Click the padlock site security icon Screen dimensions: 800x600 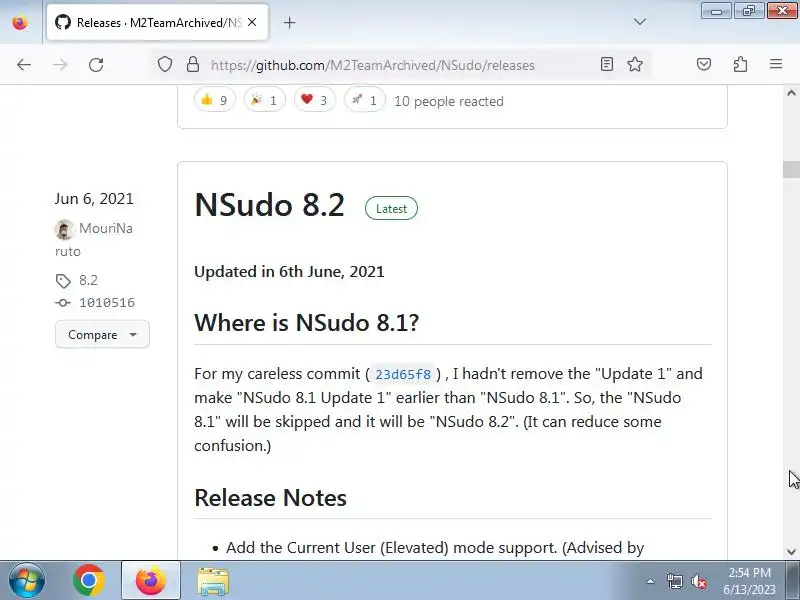pos(193,65)
